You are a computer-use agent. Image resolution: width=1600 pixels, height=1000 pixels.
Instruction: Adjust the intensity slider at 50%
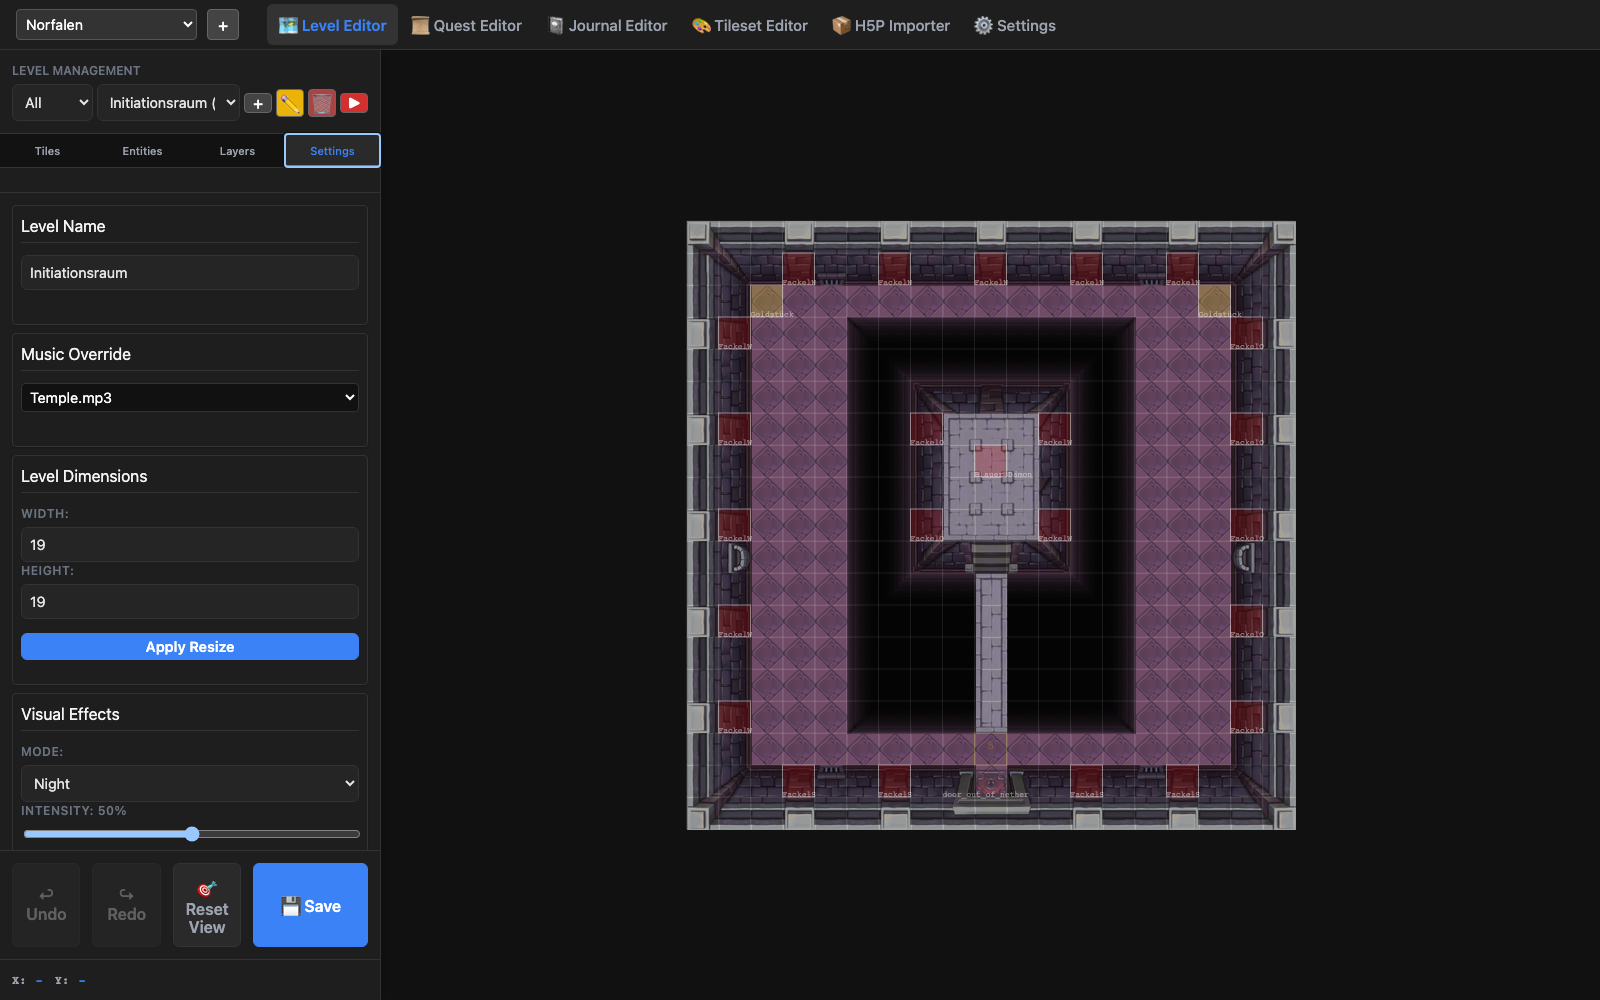point(191,833)
